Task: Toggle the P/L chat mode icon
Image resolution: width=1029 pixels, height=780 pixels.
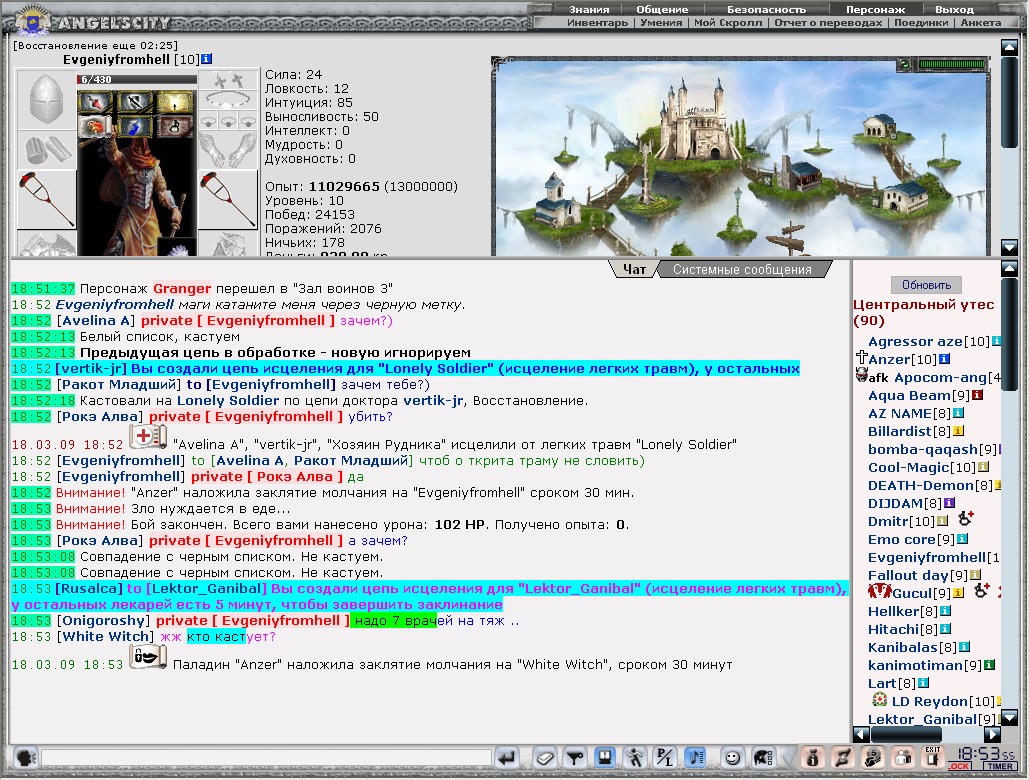Action: tap(665, 758)
